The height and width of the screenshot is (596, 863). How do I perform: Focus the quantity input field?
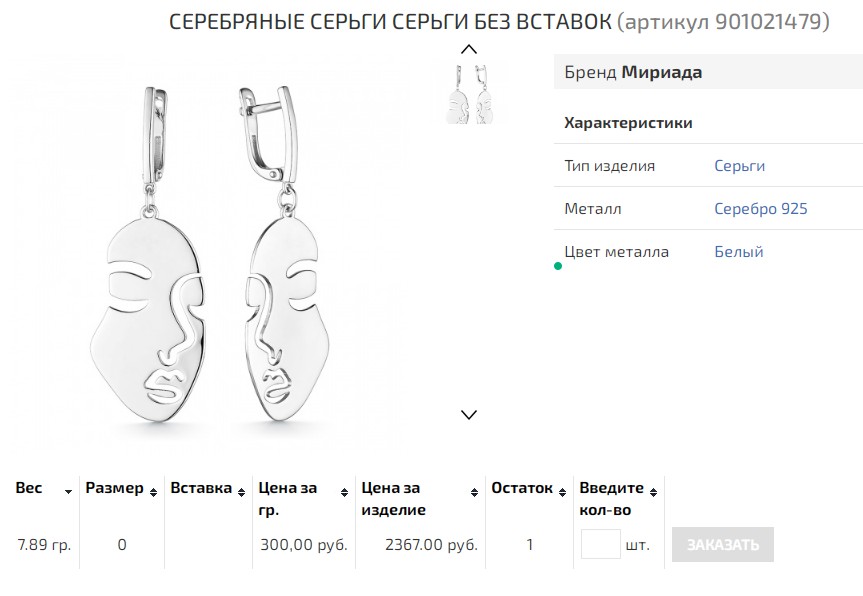pyautogui.click(x=600, y=545)
